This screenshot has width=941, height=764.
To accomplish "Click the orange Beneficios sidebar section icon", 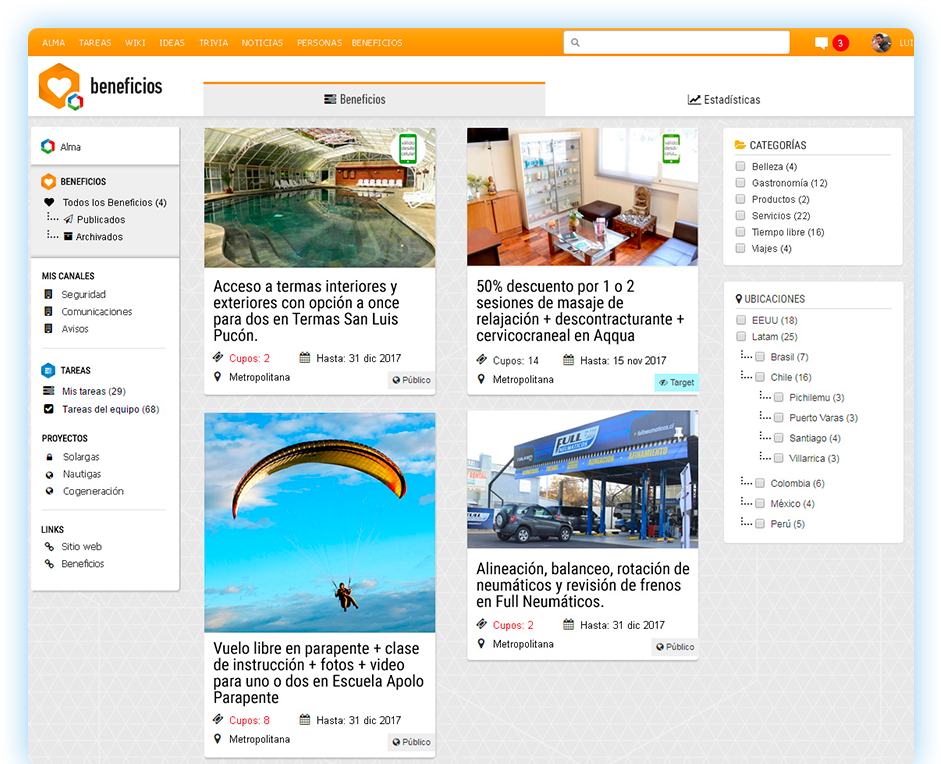I will click(48, 181).
